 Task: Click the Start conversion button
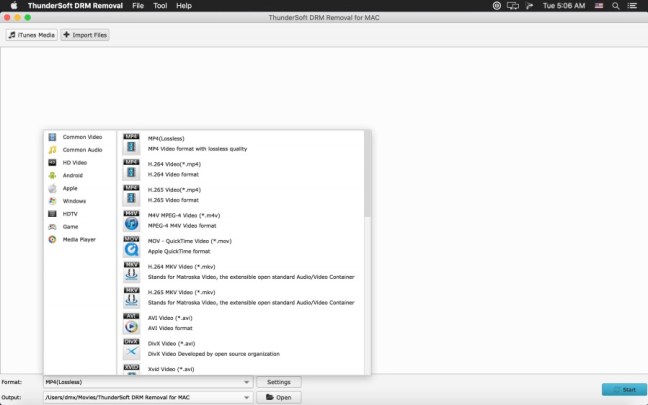coord(624,390)
